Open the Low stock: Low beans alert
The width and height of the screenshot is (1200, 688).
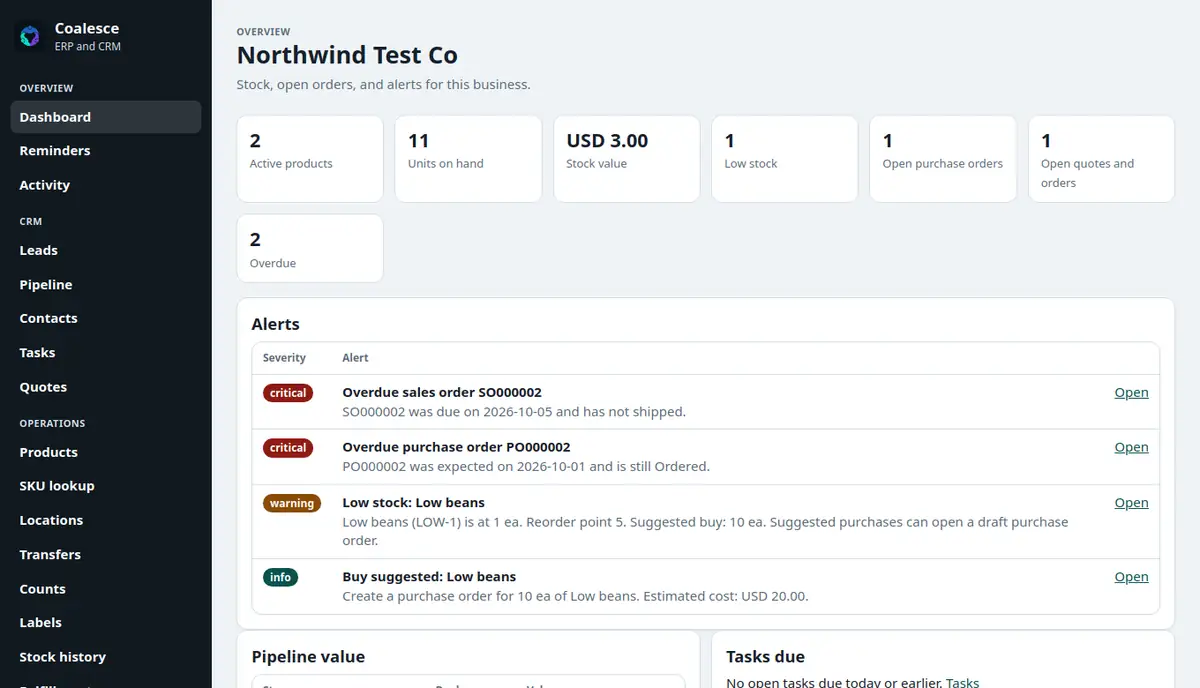[1131, 503]
